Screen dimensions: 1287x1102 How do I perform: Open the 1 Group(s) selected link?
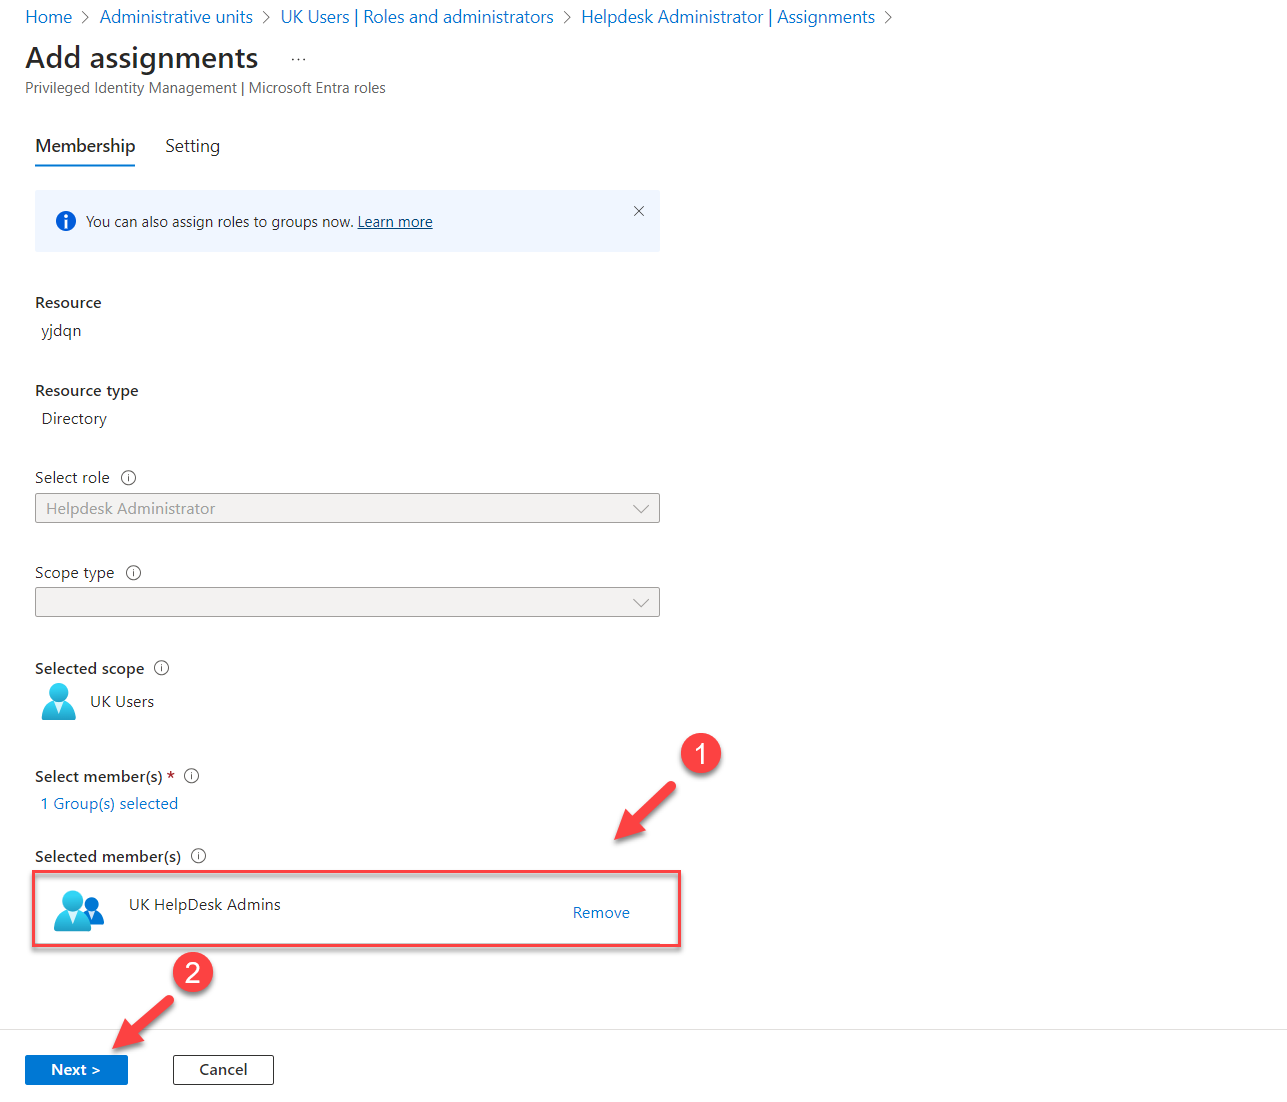coord(109,803)
